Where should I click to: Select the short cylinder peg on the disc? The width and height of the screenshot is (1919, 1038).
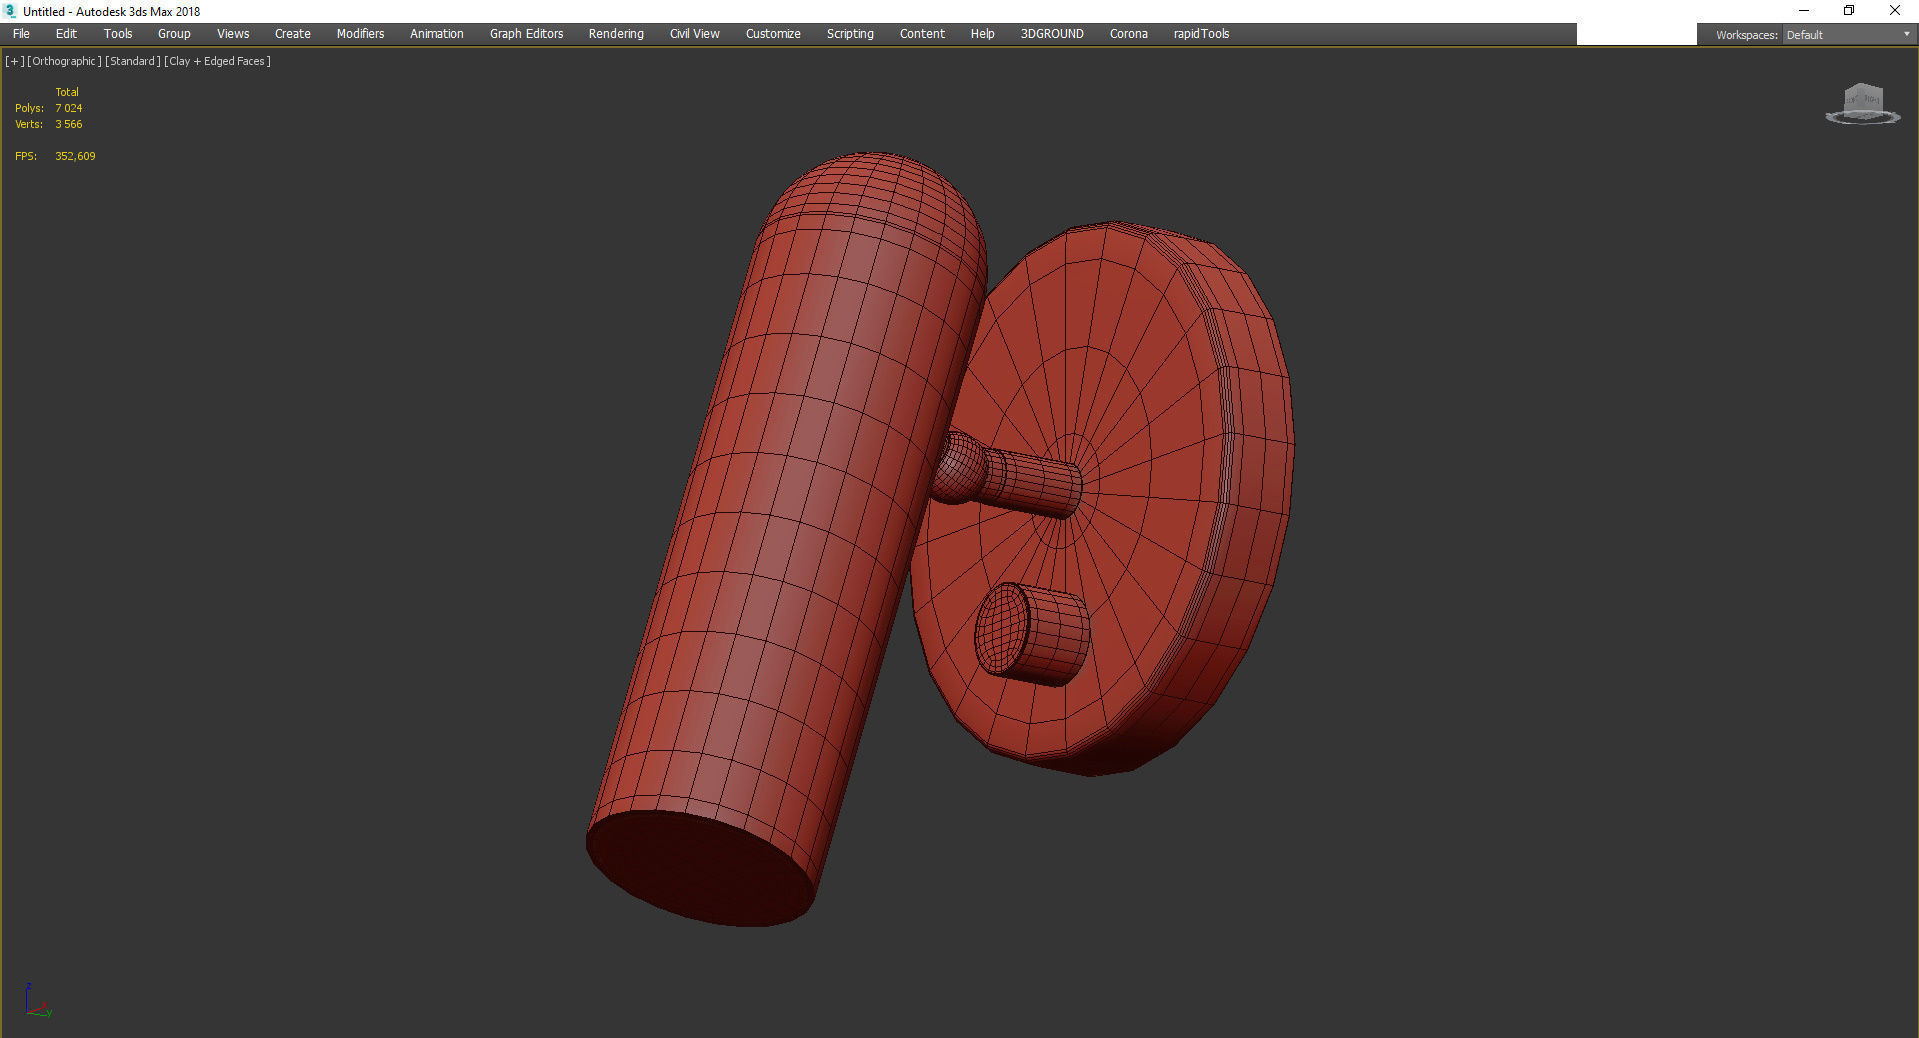click(1032, 635)
